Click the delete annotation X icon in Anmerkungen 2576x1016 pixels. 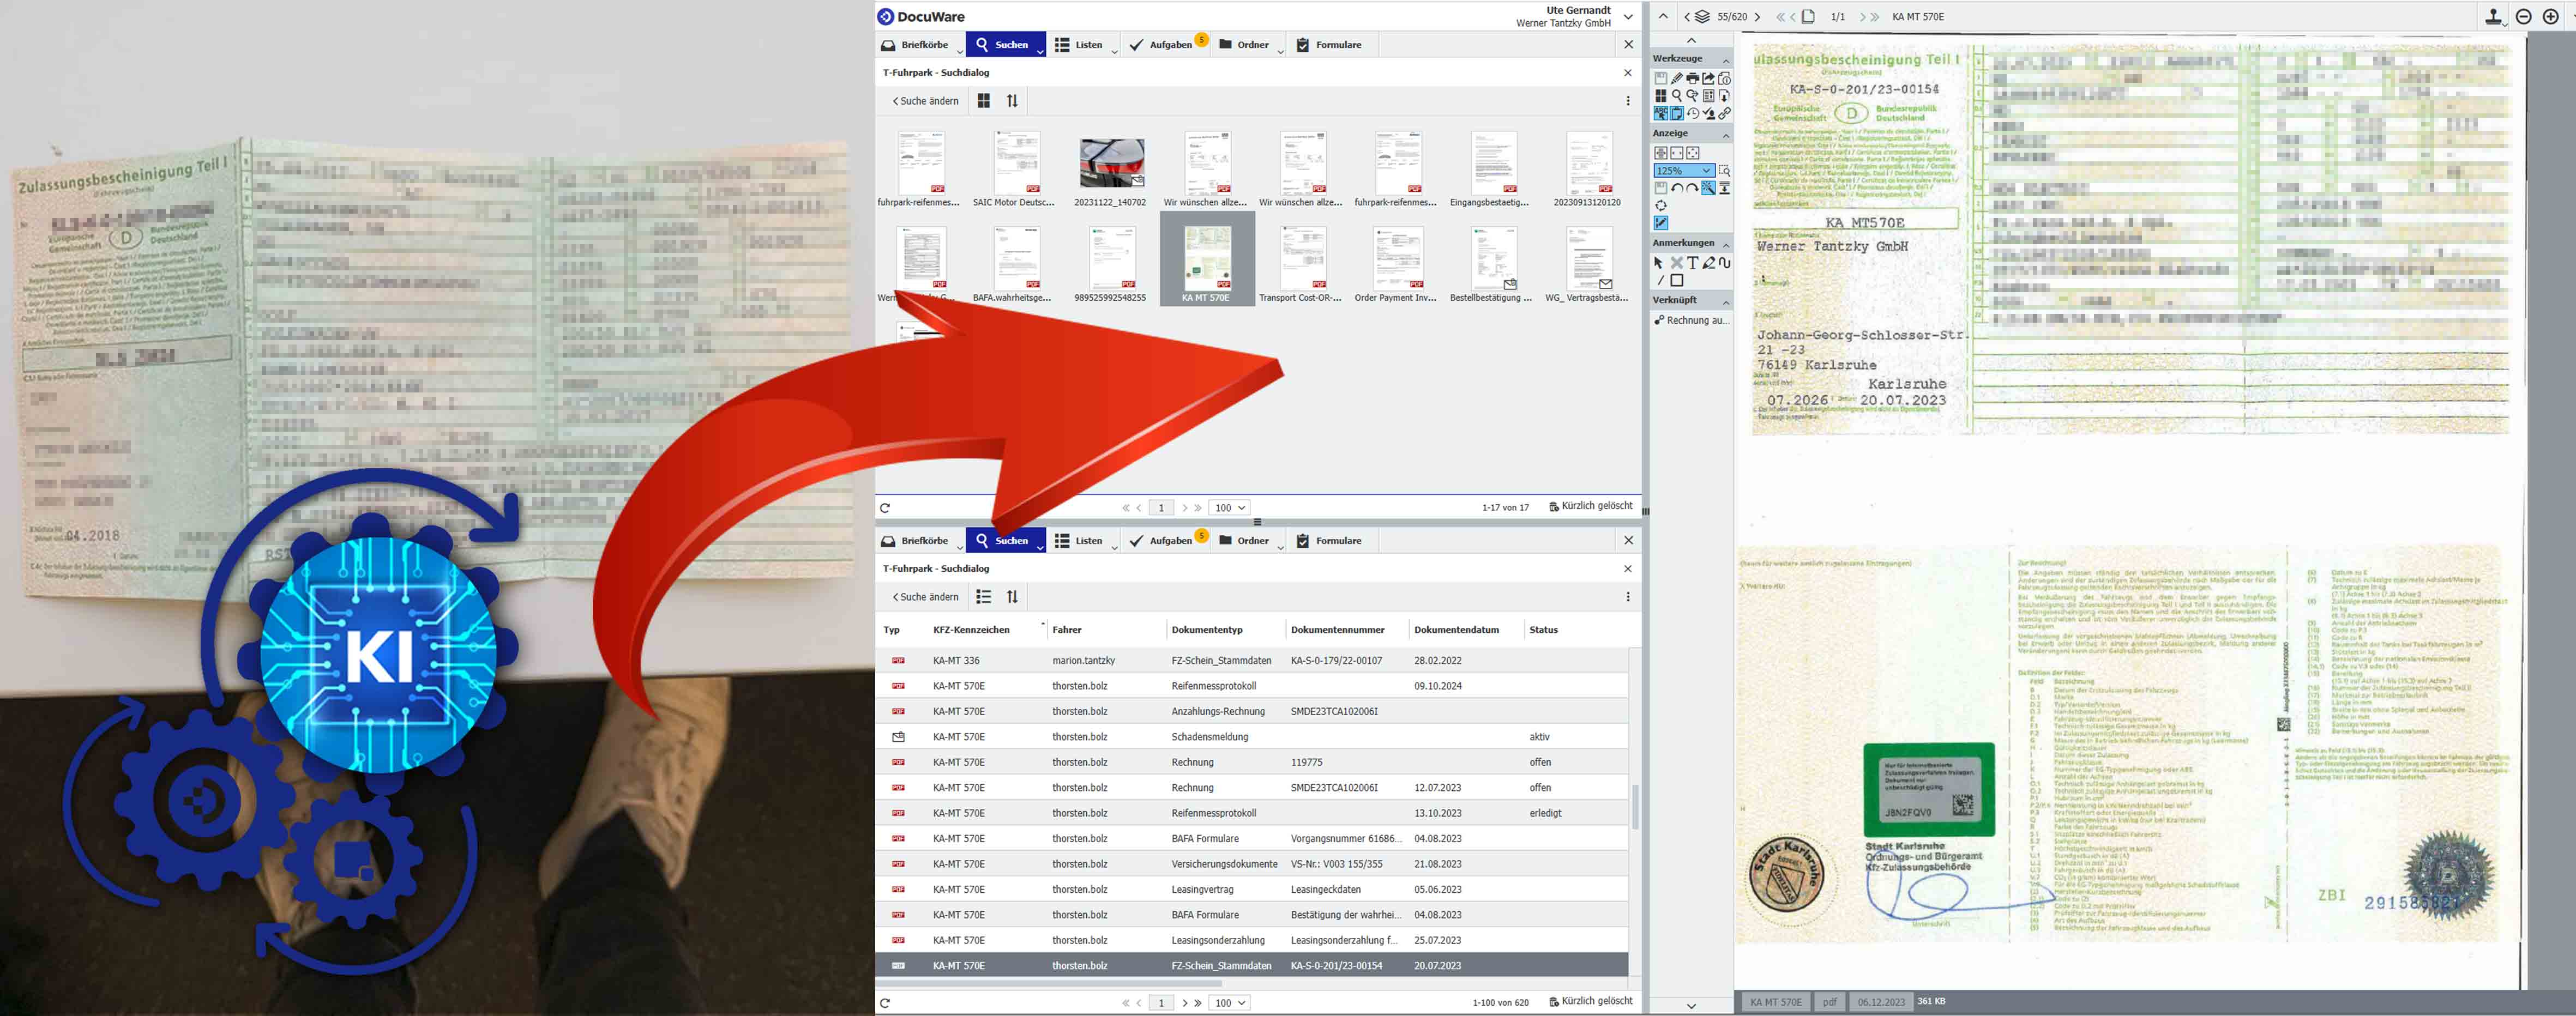click(x=1677, y=263)
